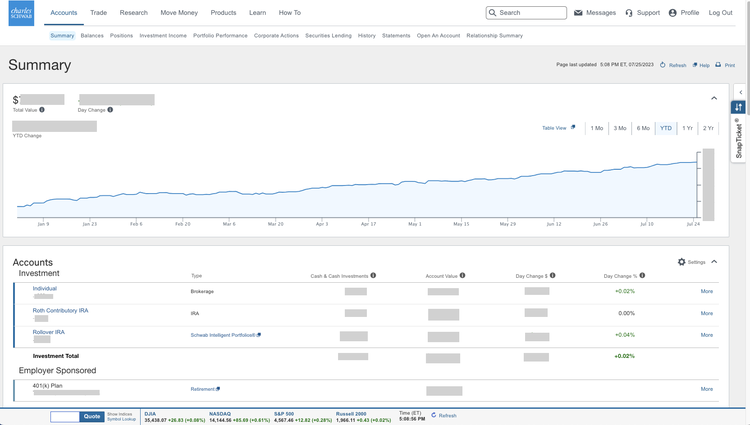
Task: Click the search magnifier icon
Action: coord(492,13)
